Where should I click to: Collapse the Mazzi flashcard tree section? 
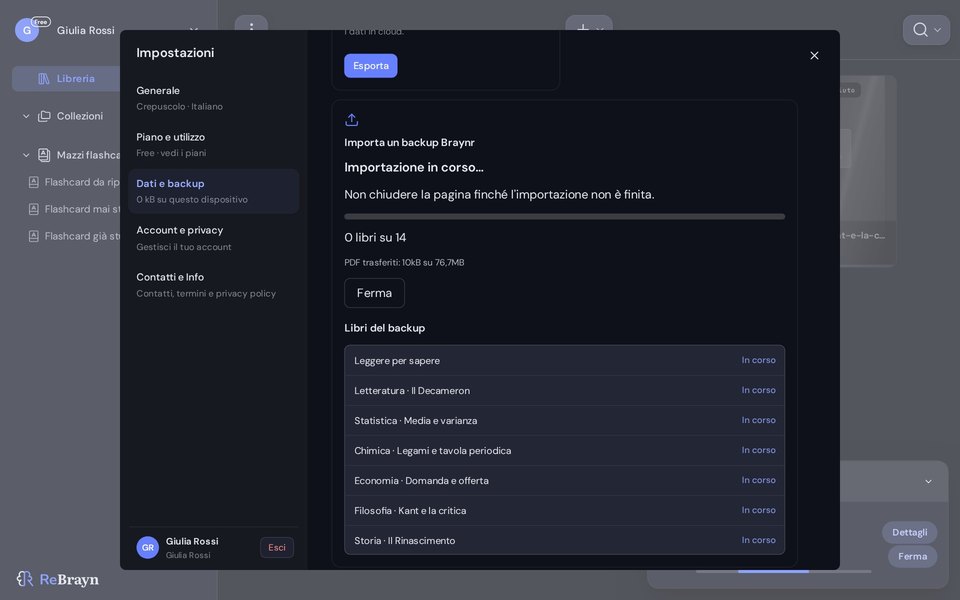point(26,155)
